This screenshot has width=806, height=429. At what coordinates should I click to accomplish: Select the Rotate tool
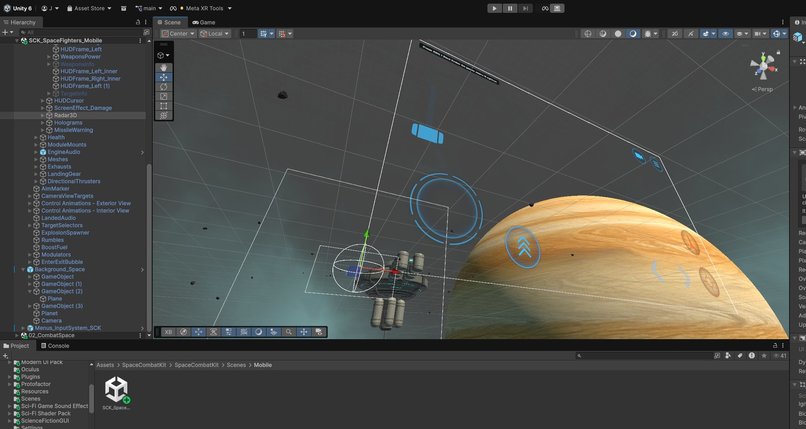point(163,87)
